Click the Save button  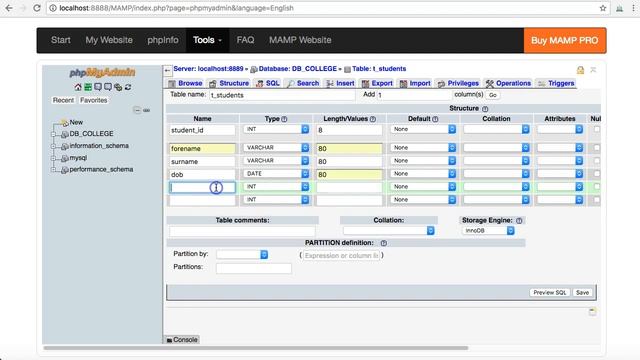pos(582,293)
